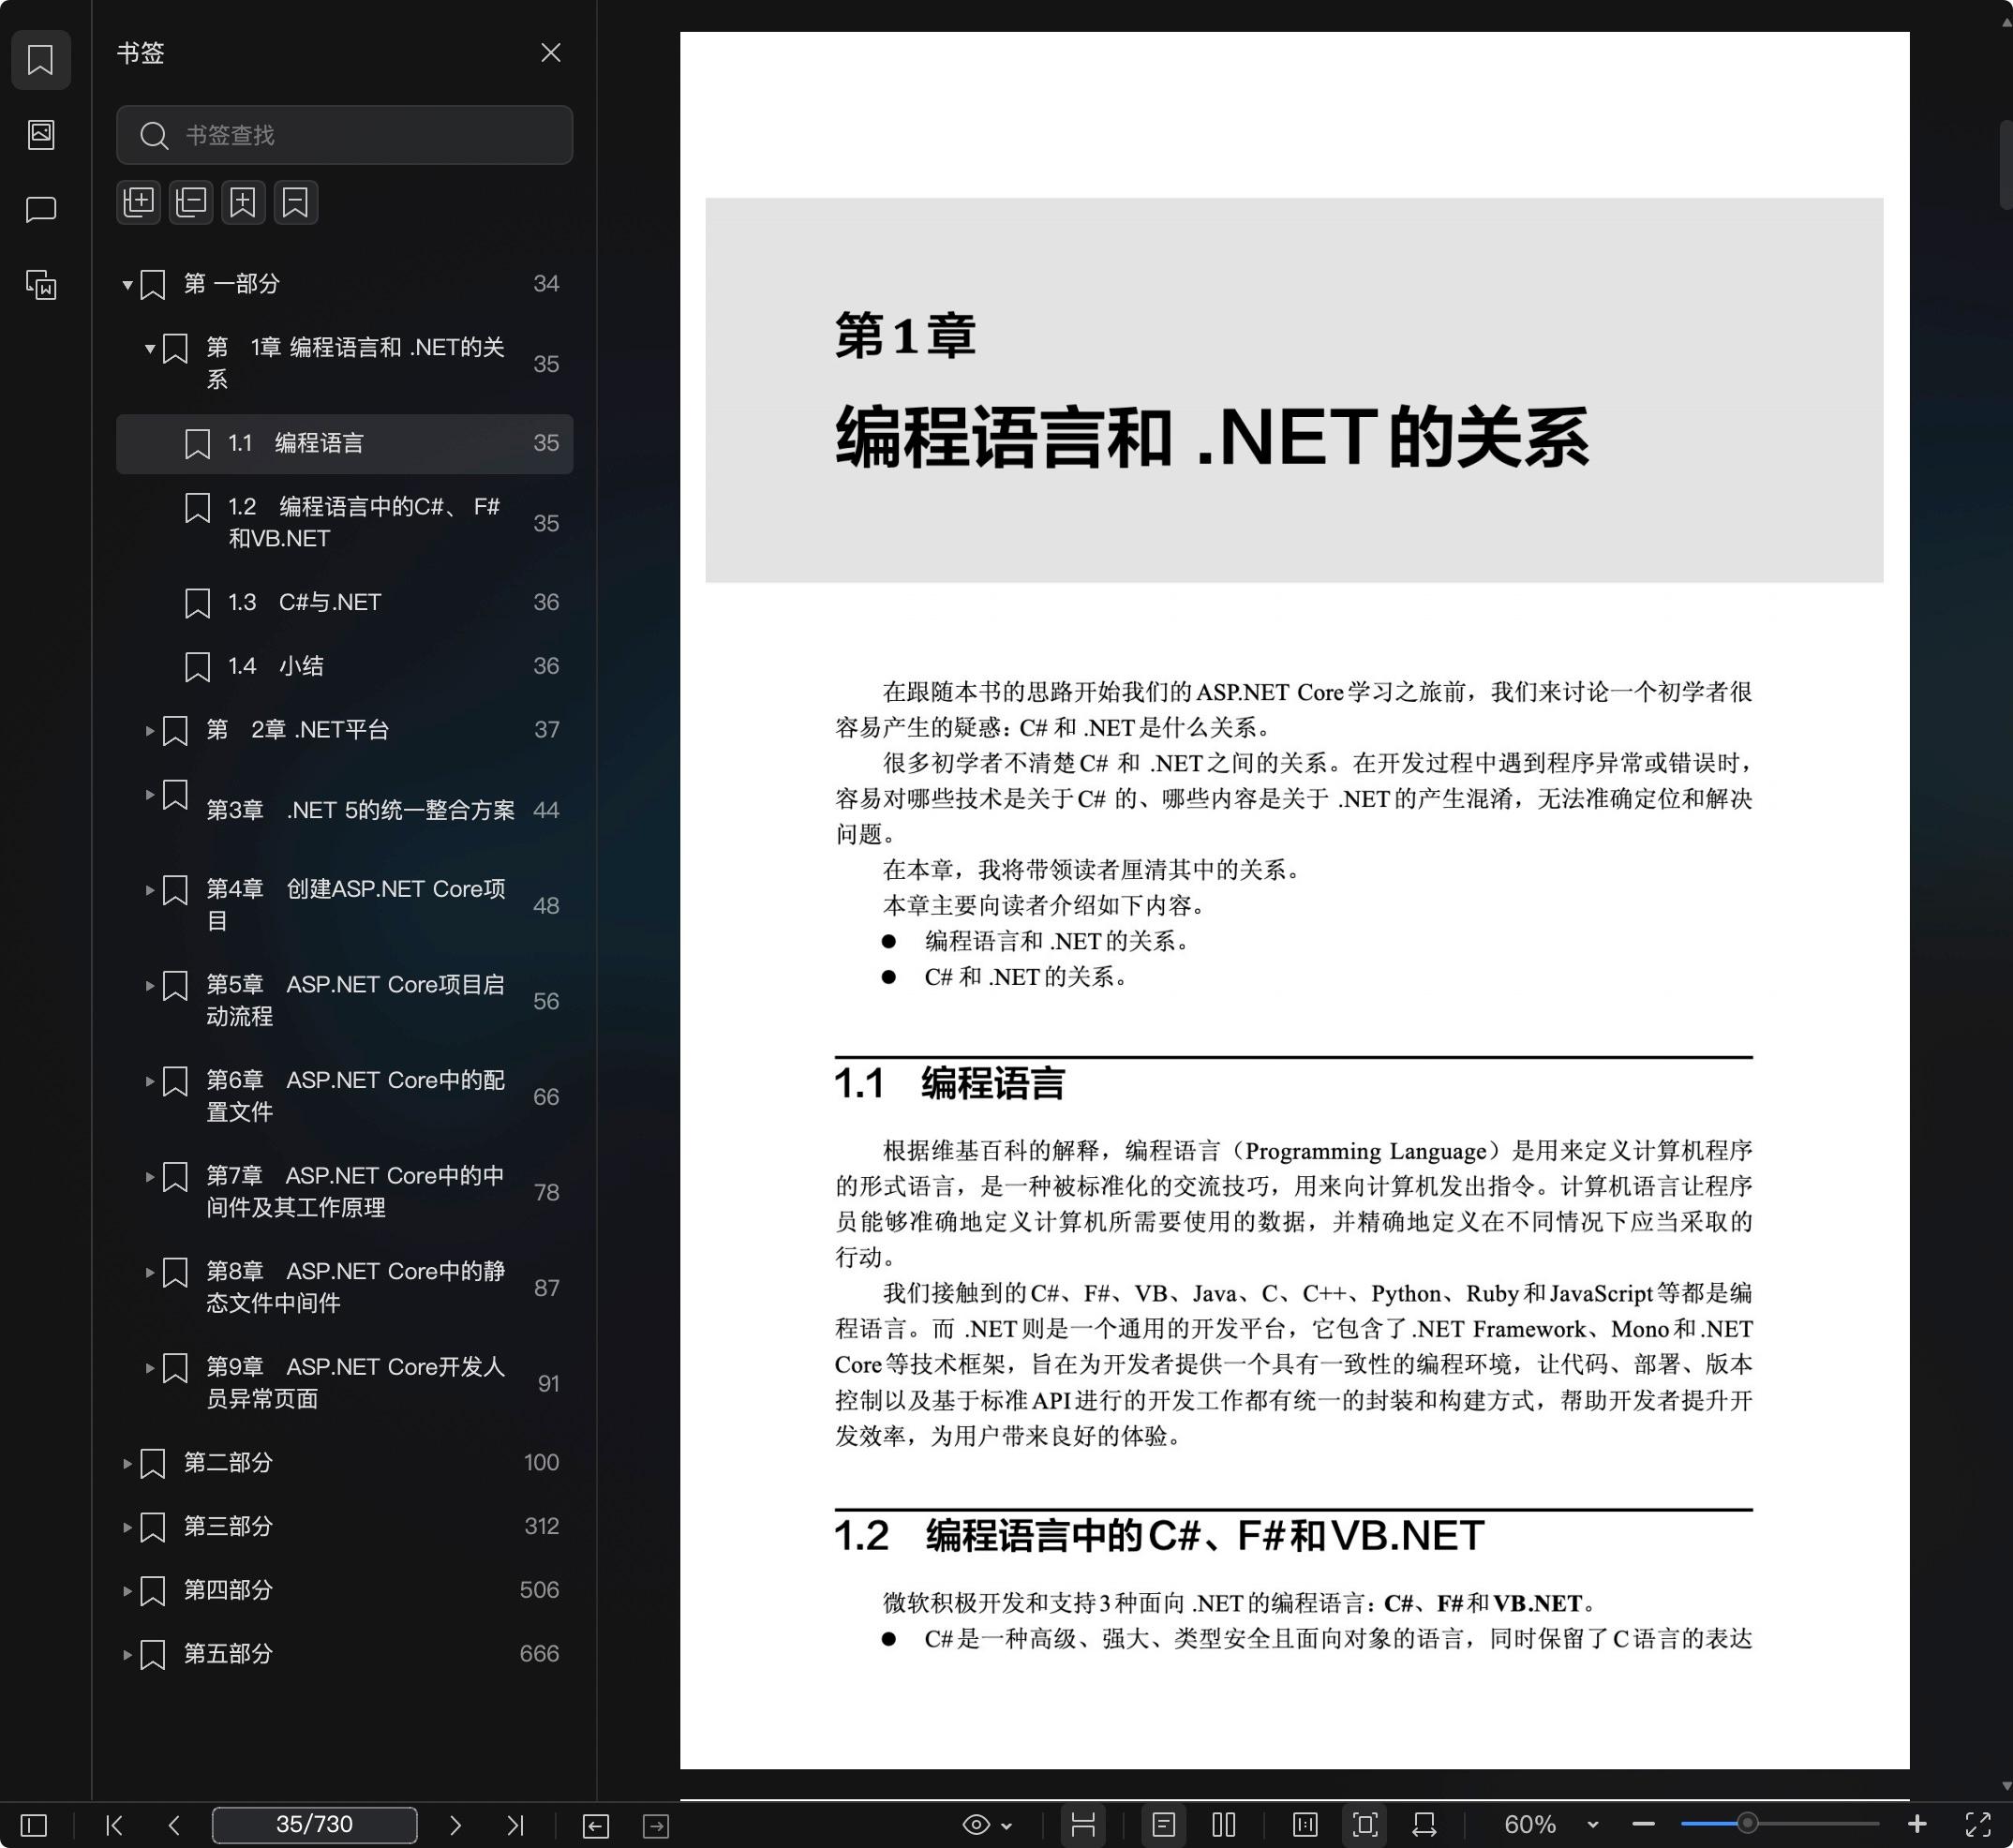Image resolution: width=2013 pixels, height=1848 pixels.
Task: Jump to bookmark 第2章 .NET平台
Action: 345,730
